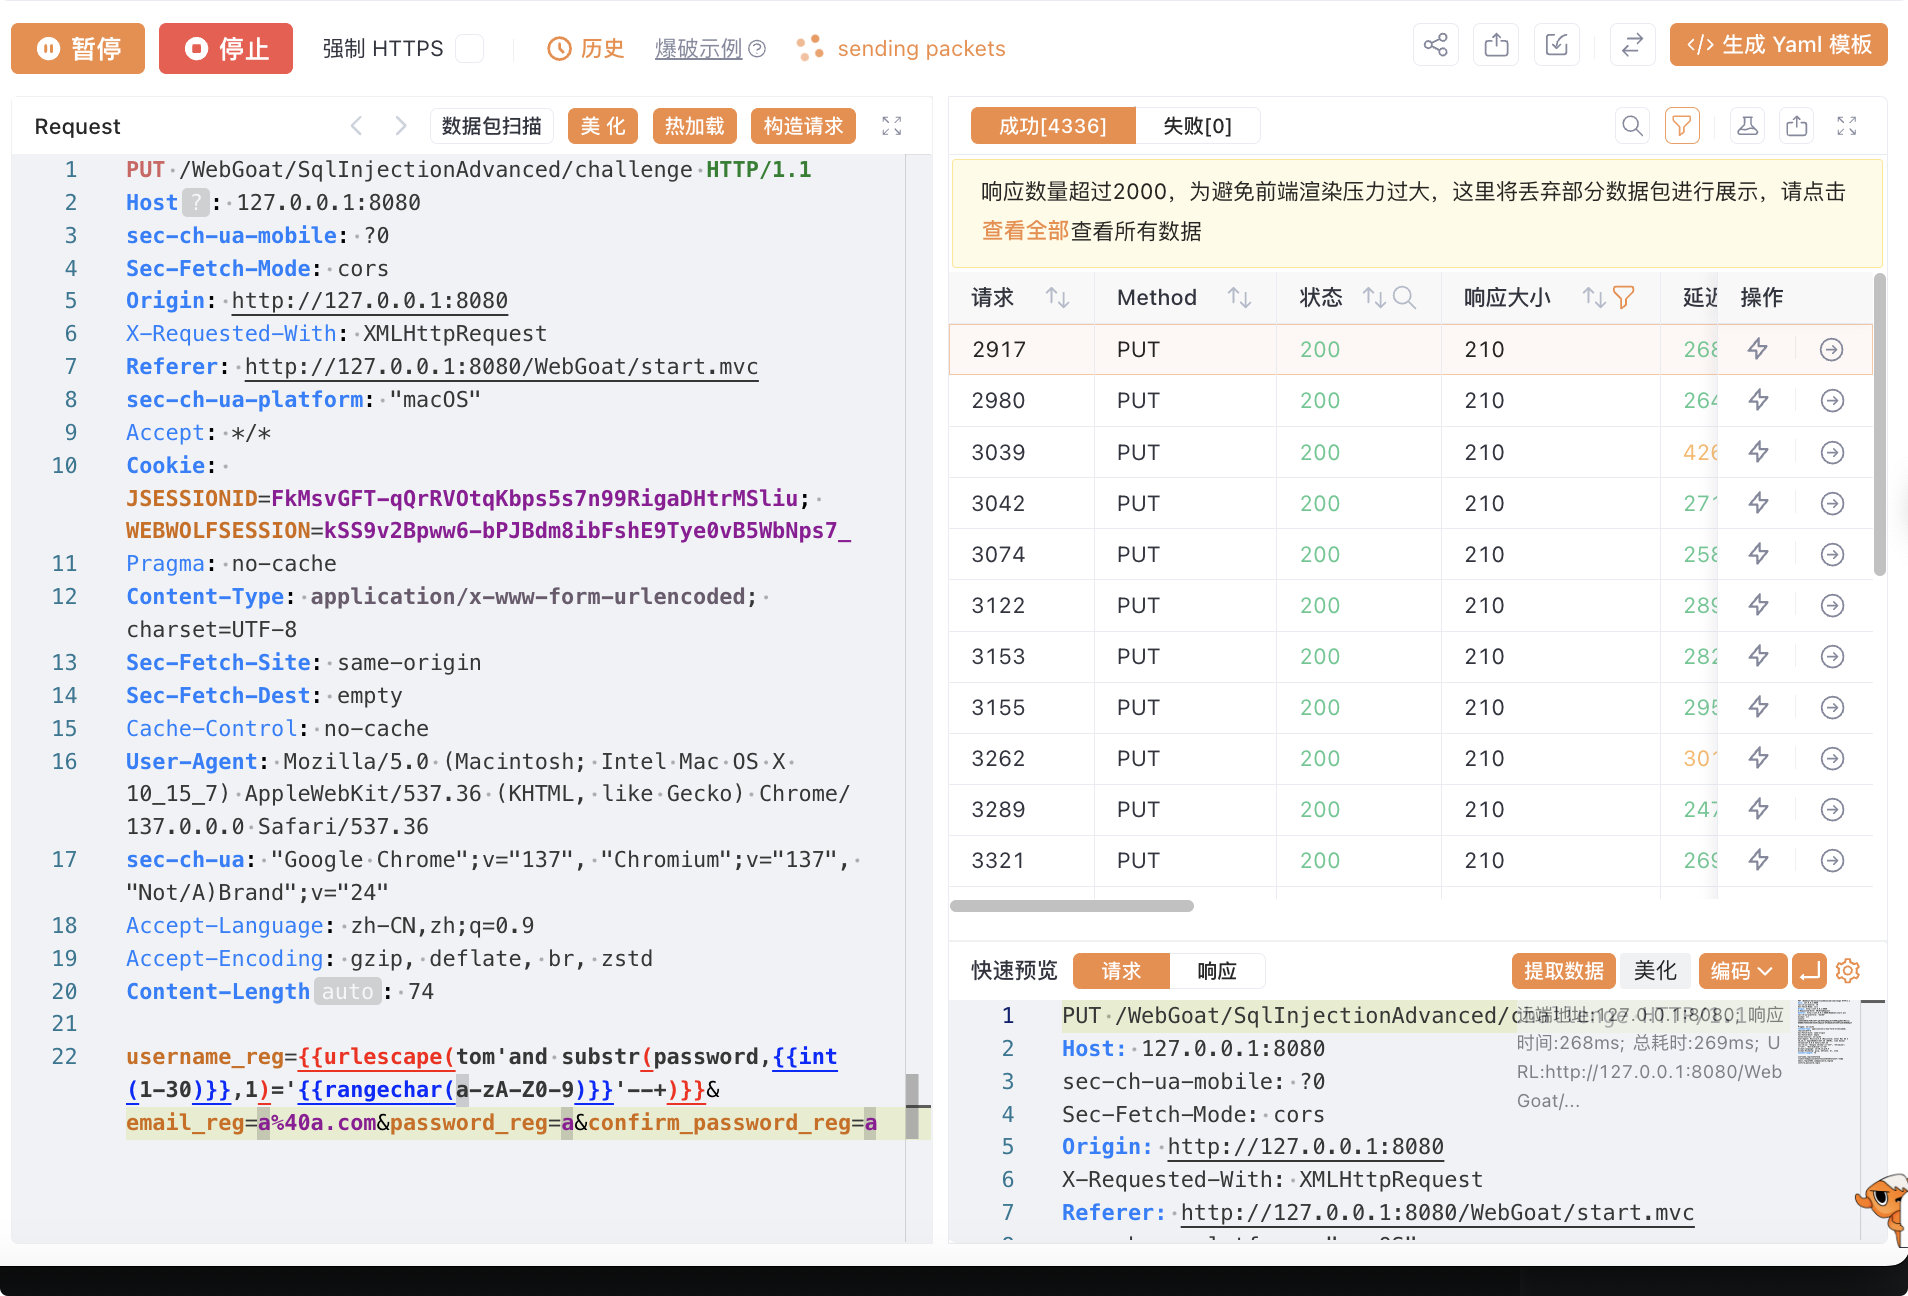Toggle line wrap icon in quick preview
The width and height of the screenshot is (1908, 1296).
click(x=1809, y=971)
